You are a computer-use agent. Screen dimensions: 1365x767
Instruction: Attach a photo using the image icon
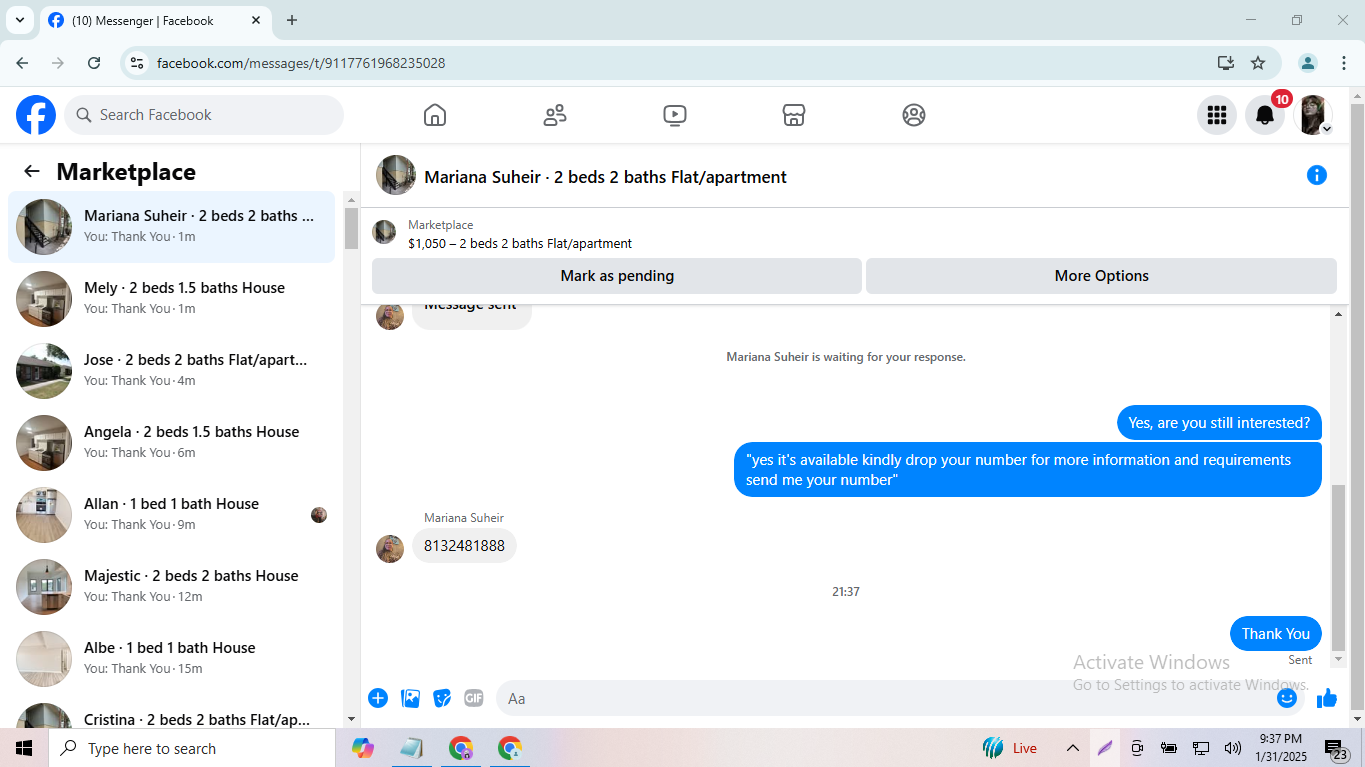tap(410, 698)
